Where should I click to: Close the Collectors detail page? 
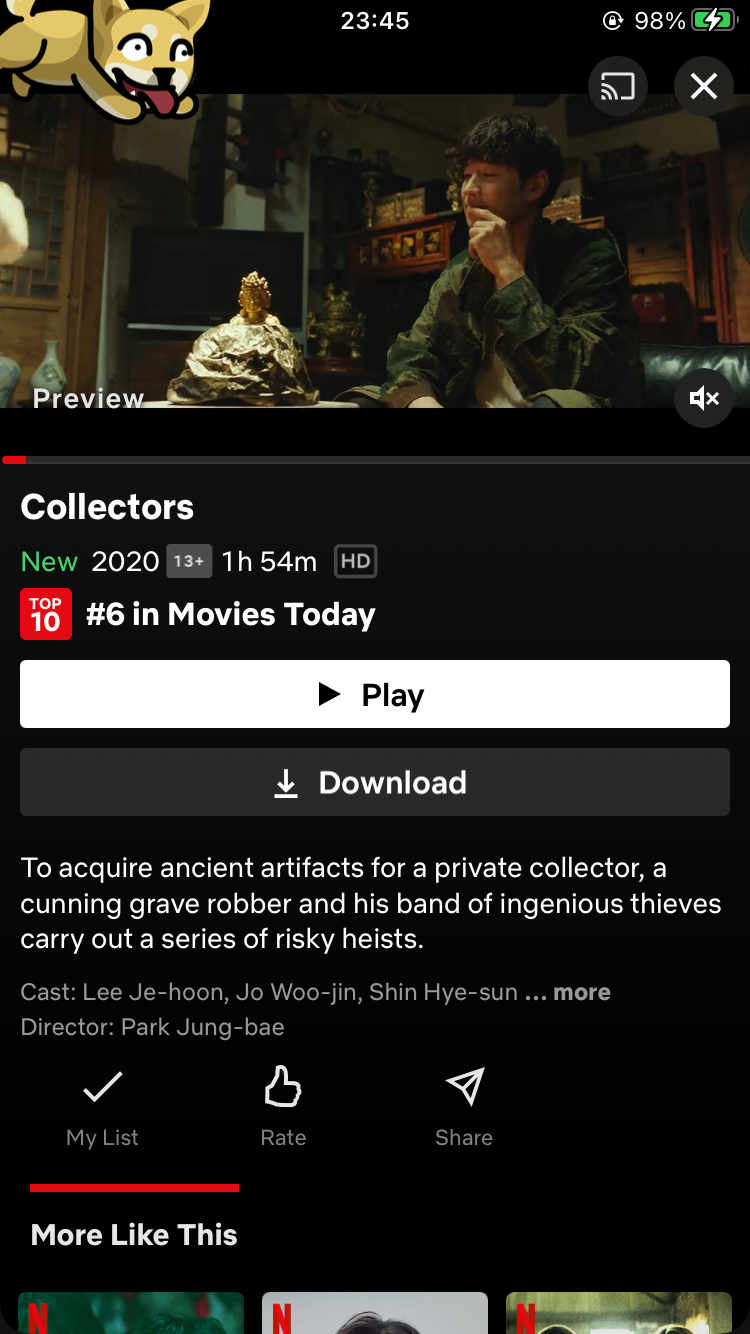pos(704,87)
